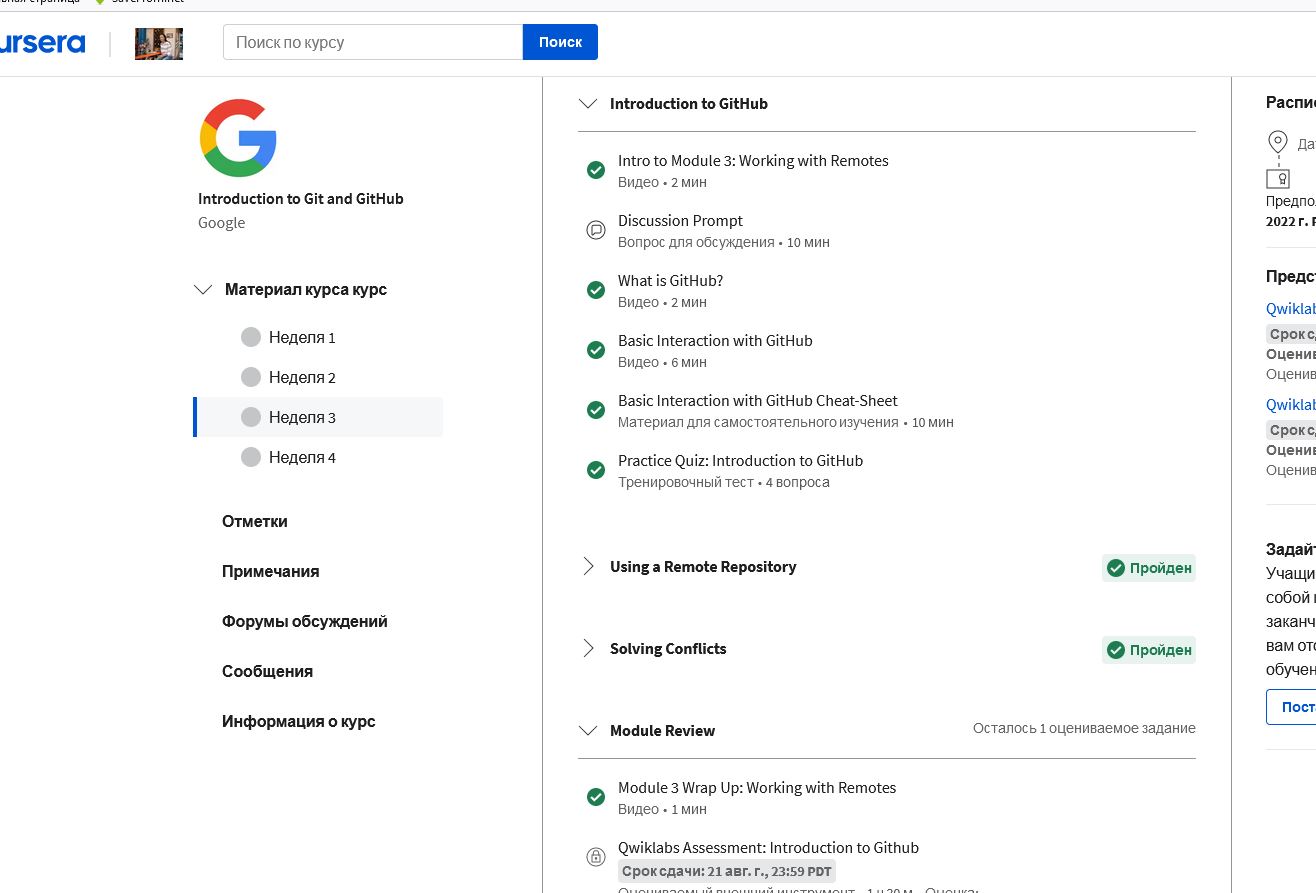Open Practice Quiz: Introduction to GitHub

[740, 460]
